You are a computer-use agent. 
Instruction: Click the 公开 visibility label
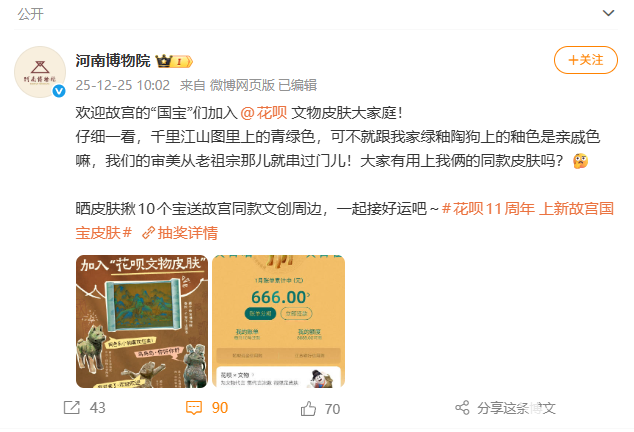(x=30, y=14)
